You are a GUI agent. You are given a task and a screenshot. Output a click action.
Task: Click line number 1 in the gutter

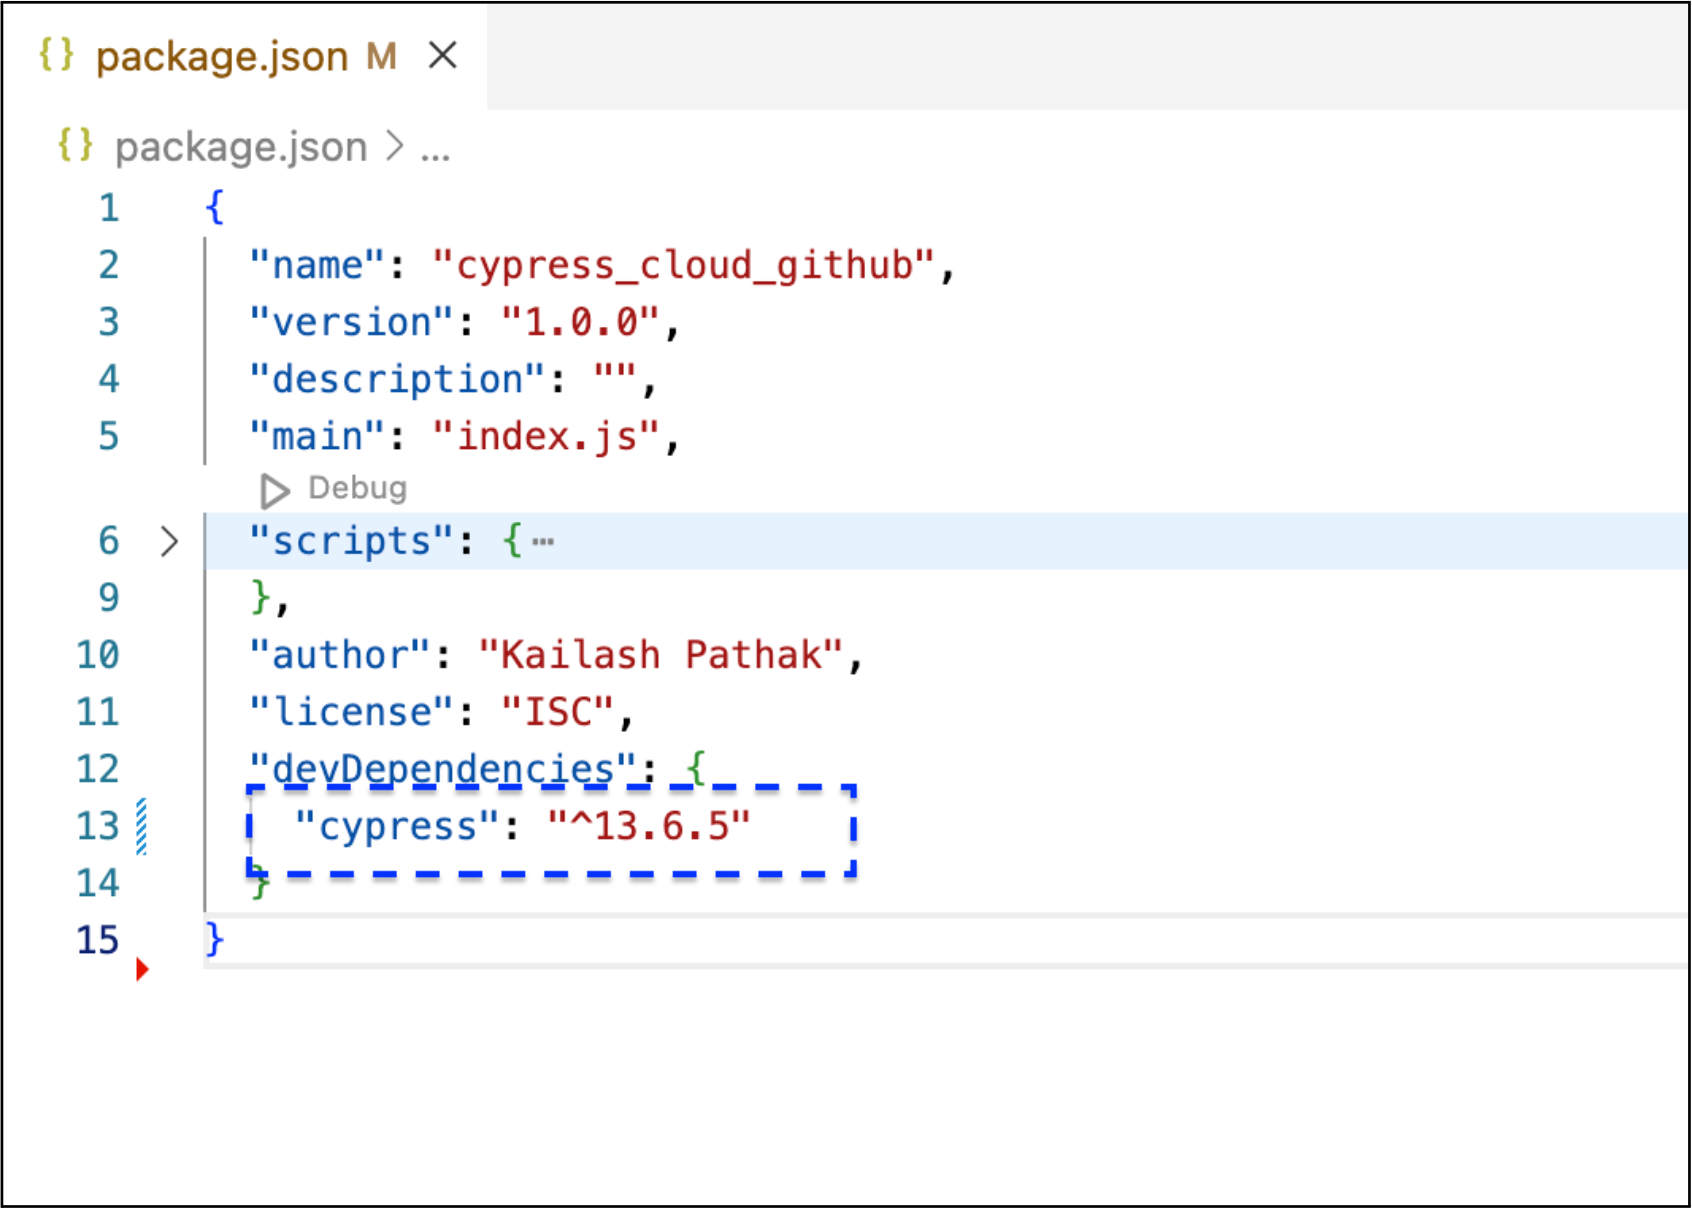coord(109,208)
